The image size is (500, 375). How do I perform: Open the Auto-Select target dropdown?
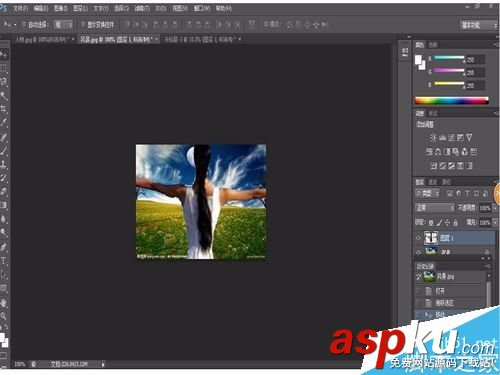63,25
